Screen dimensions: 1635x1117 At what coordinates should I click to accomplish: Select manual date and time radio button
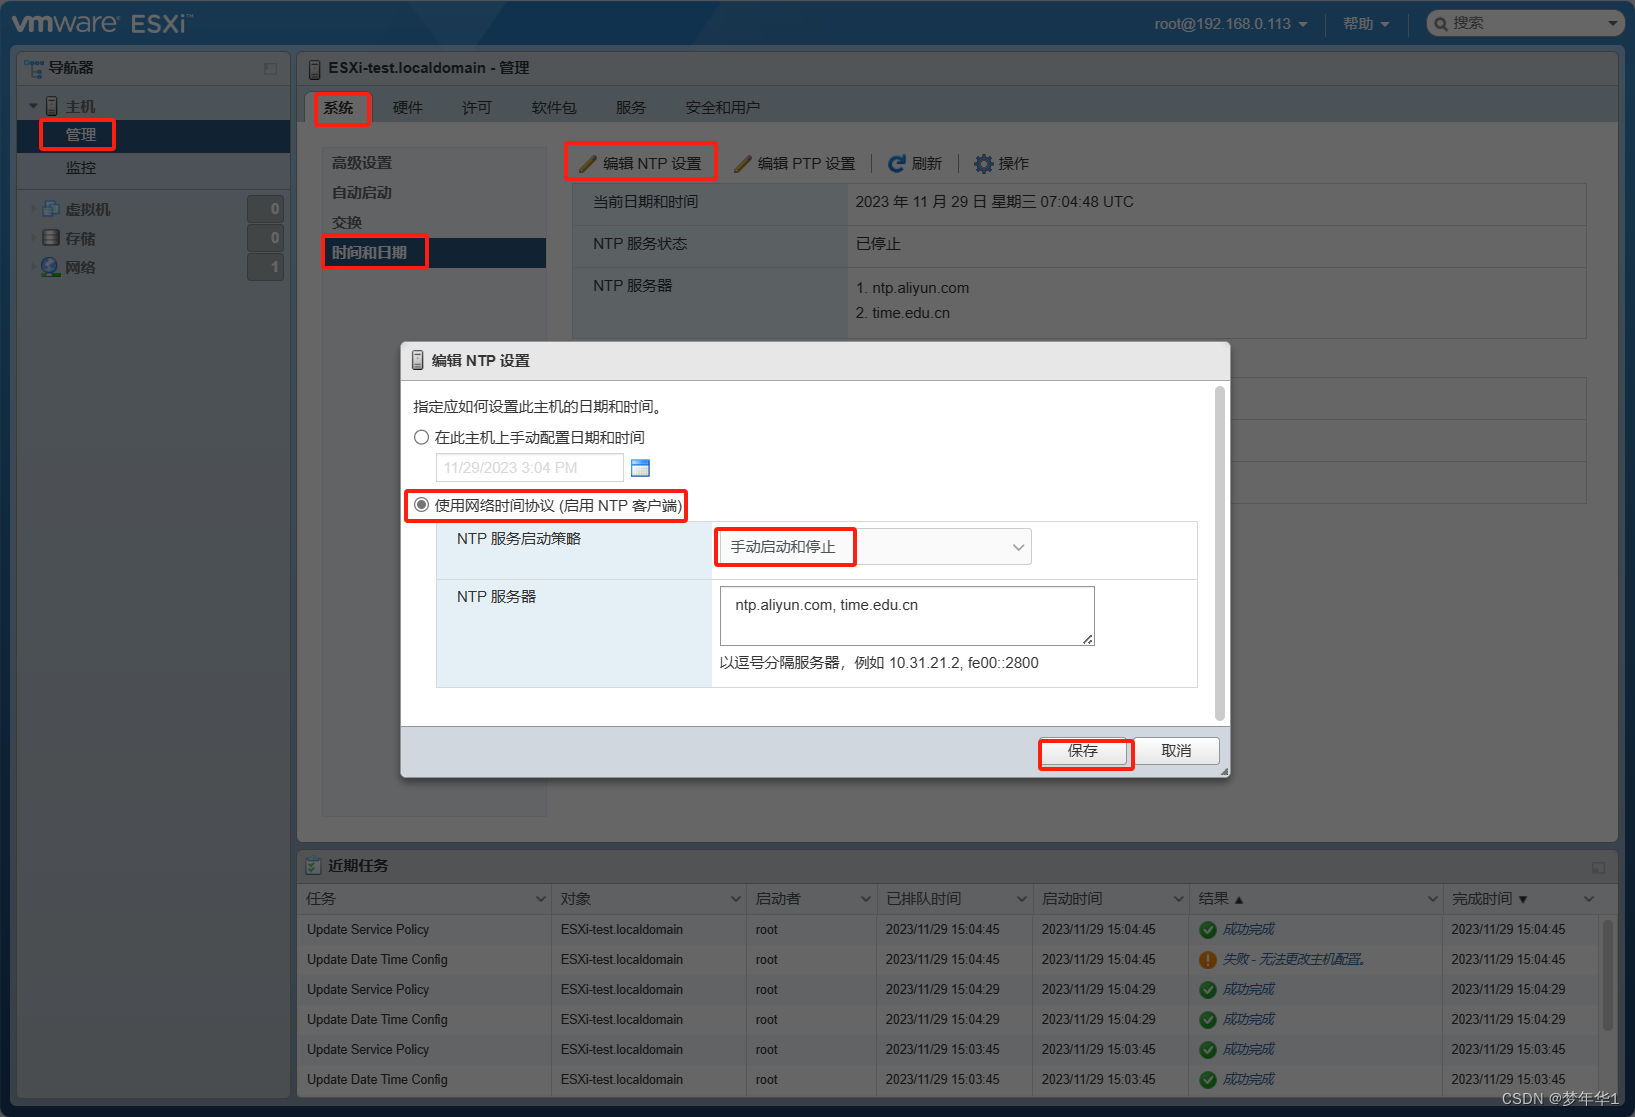pyautogui.click(x=421, y=437)
